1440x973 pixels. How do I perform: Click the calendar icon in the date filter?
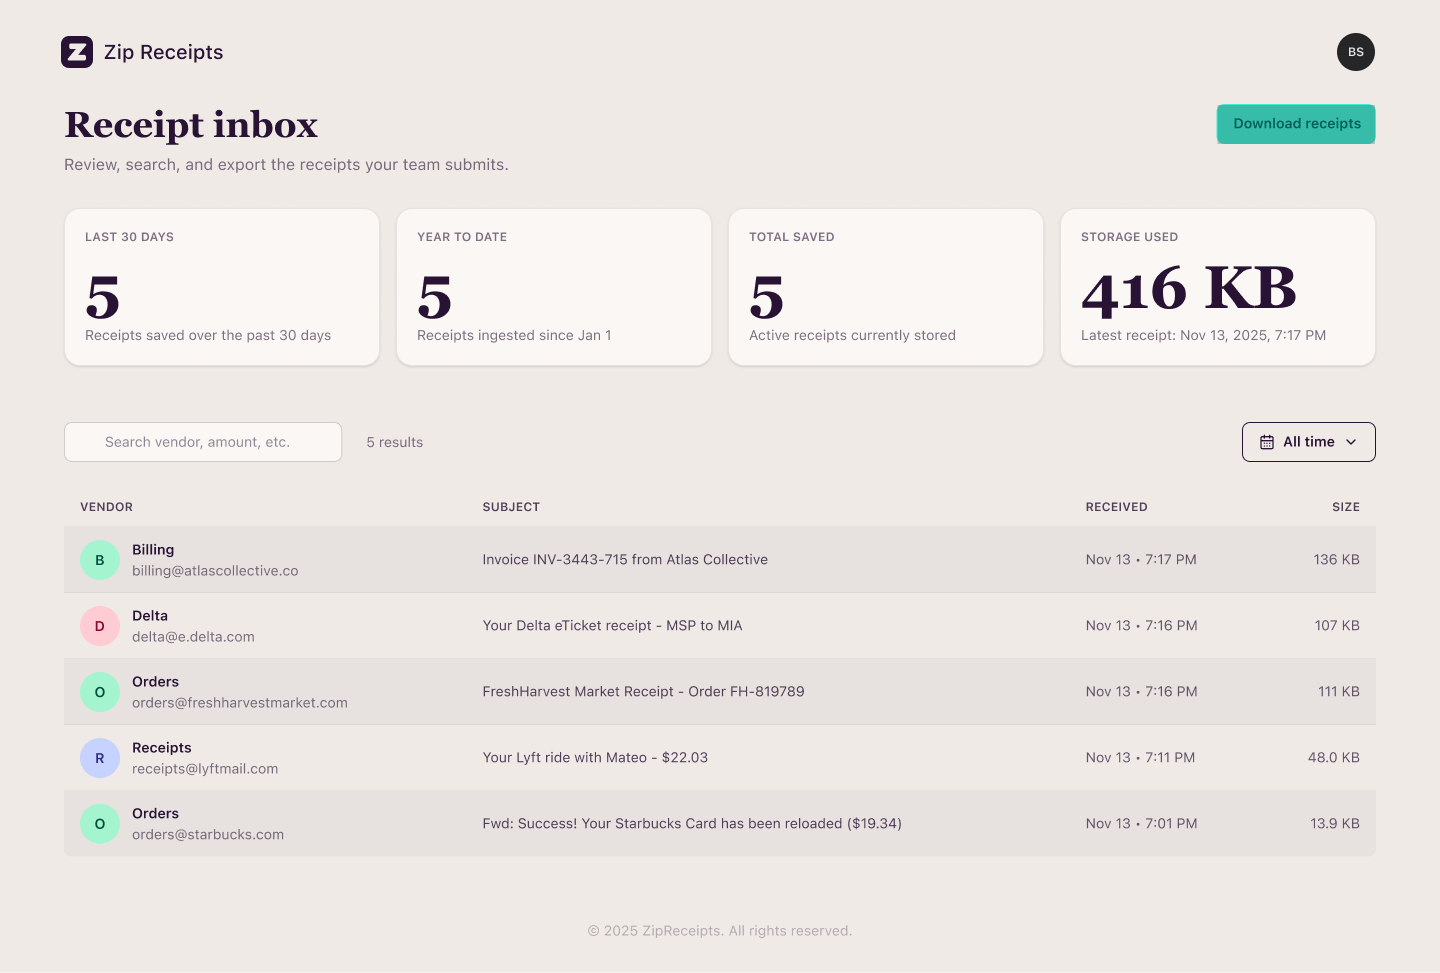click(x=1267, y=441)
